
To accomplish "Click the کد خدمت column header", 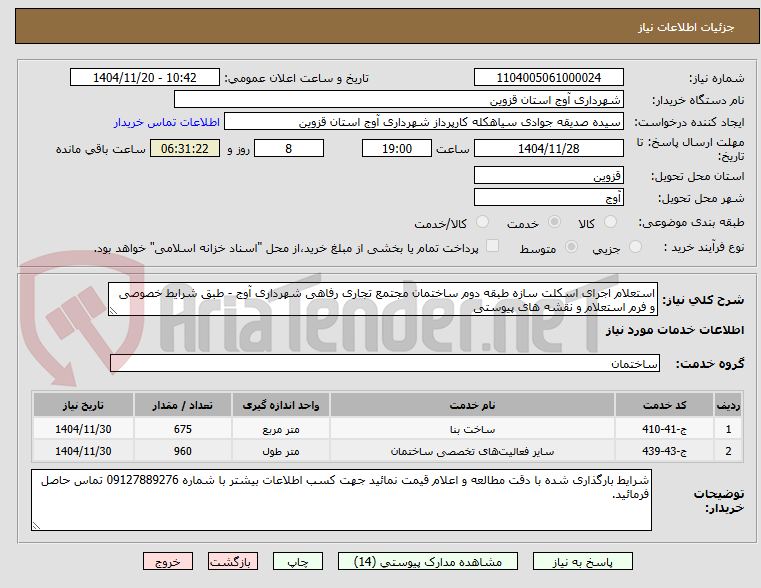I will [x=664, y=405].
